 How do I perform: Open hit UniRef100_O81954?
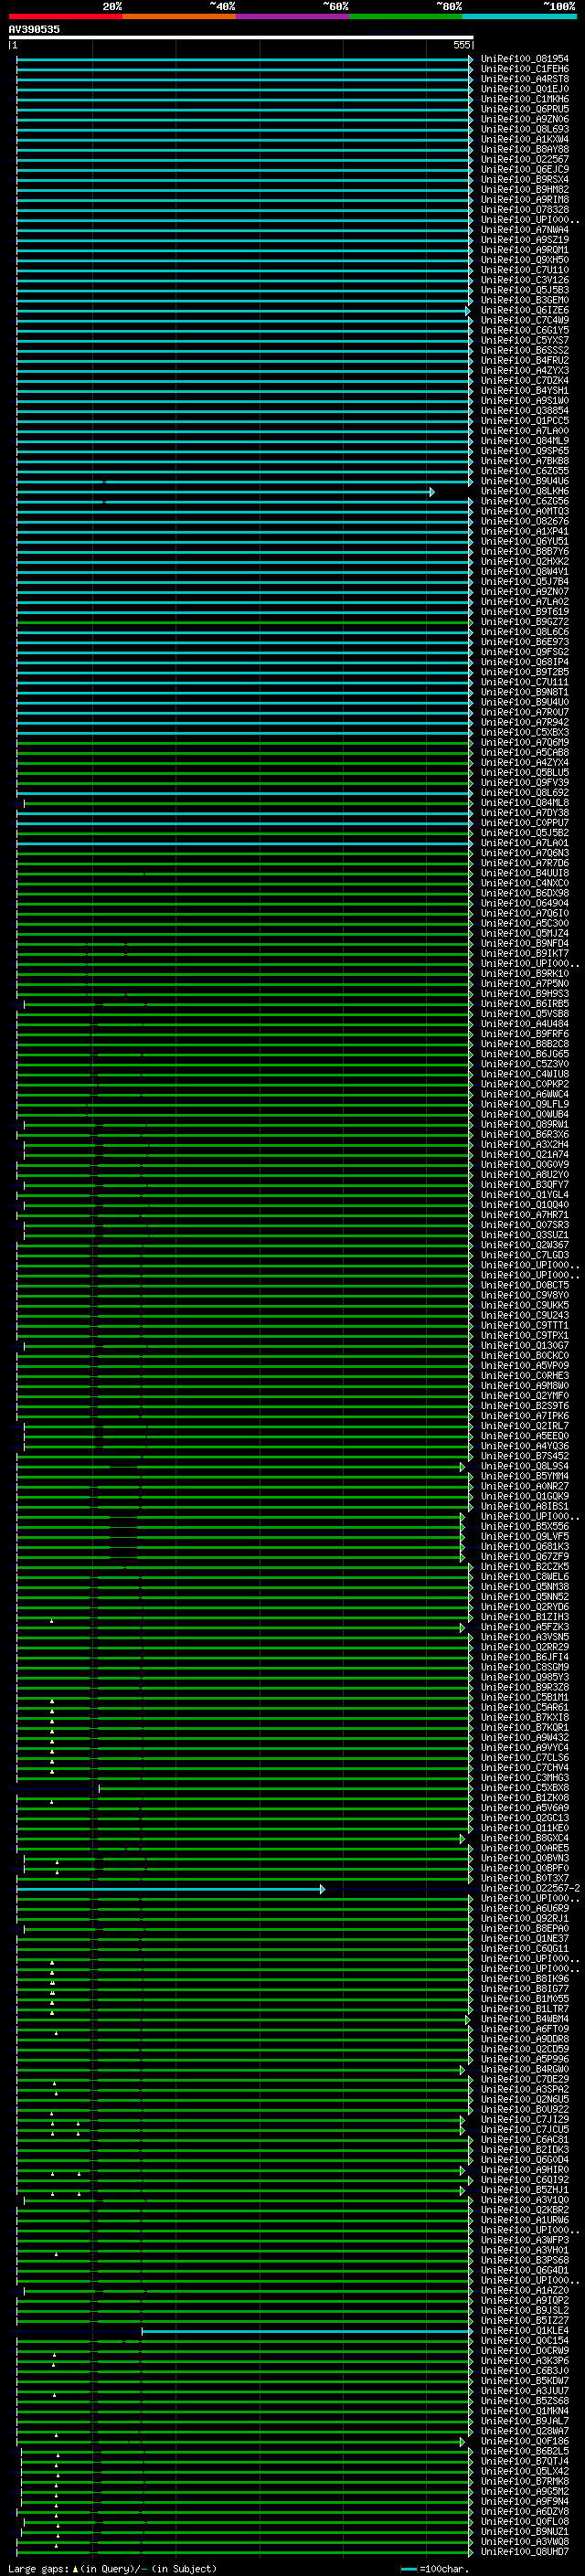click(525, 59)
